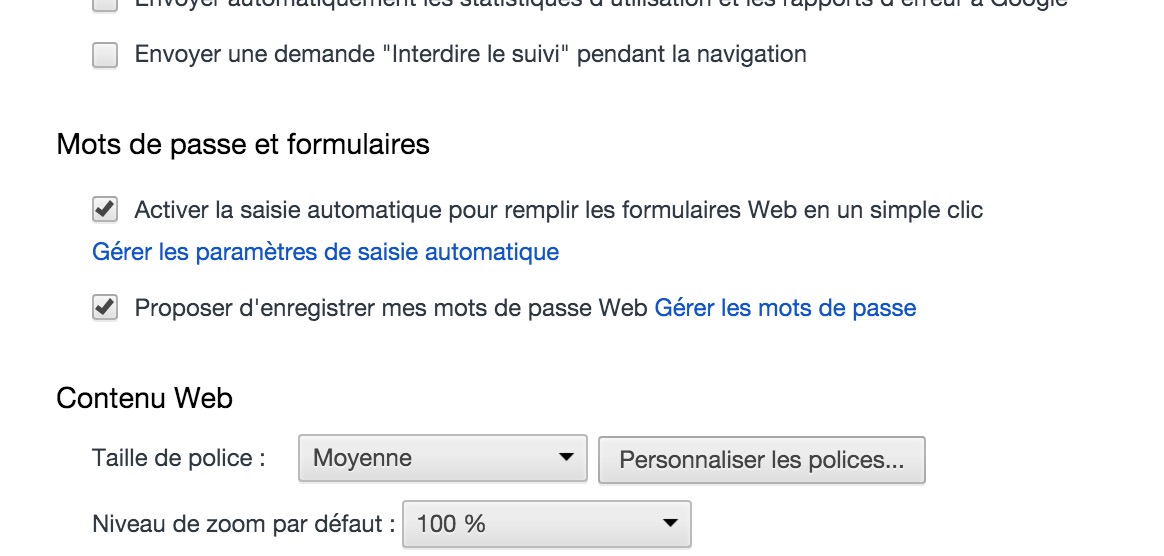Click the font size dropdown arrow
This screenshot has height=556, width=1164.
567,459
